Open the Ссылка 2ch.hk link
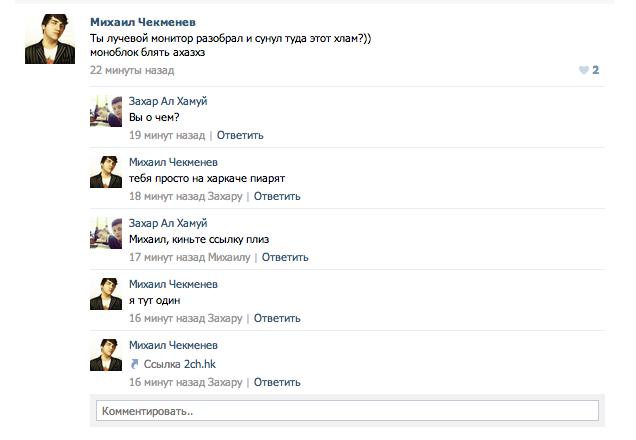 [180, 364]
